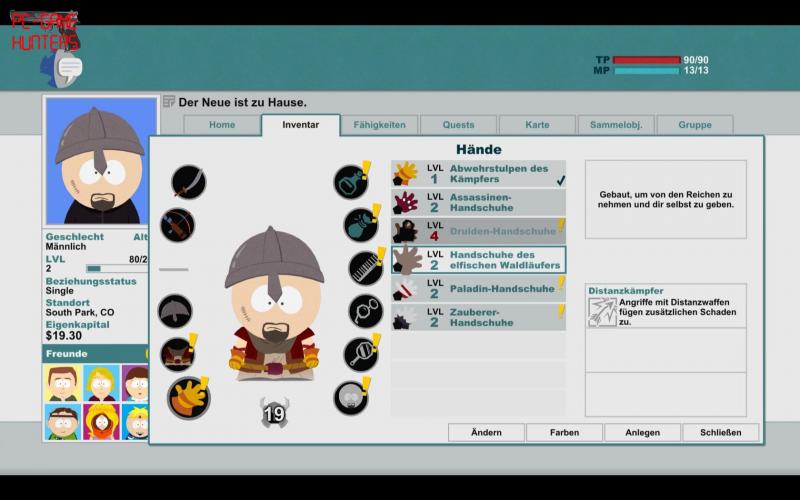800x500 pixels.
Task: Click the Farben button
Action: 564,433
